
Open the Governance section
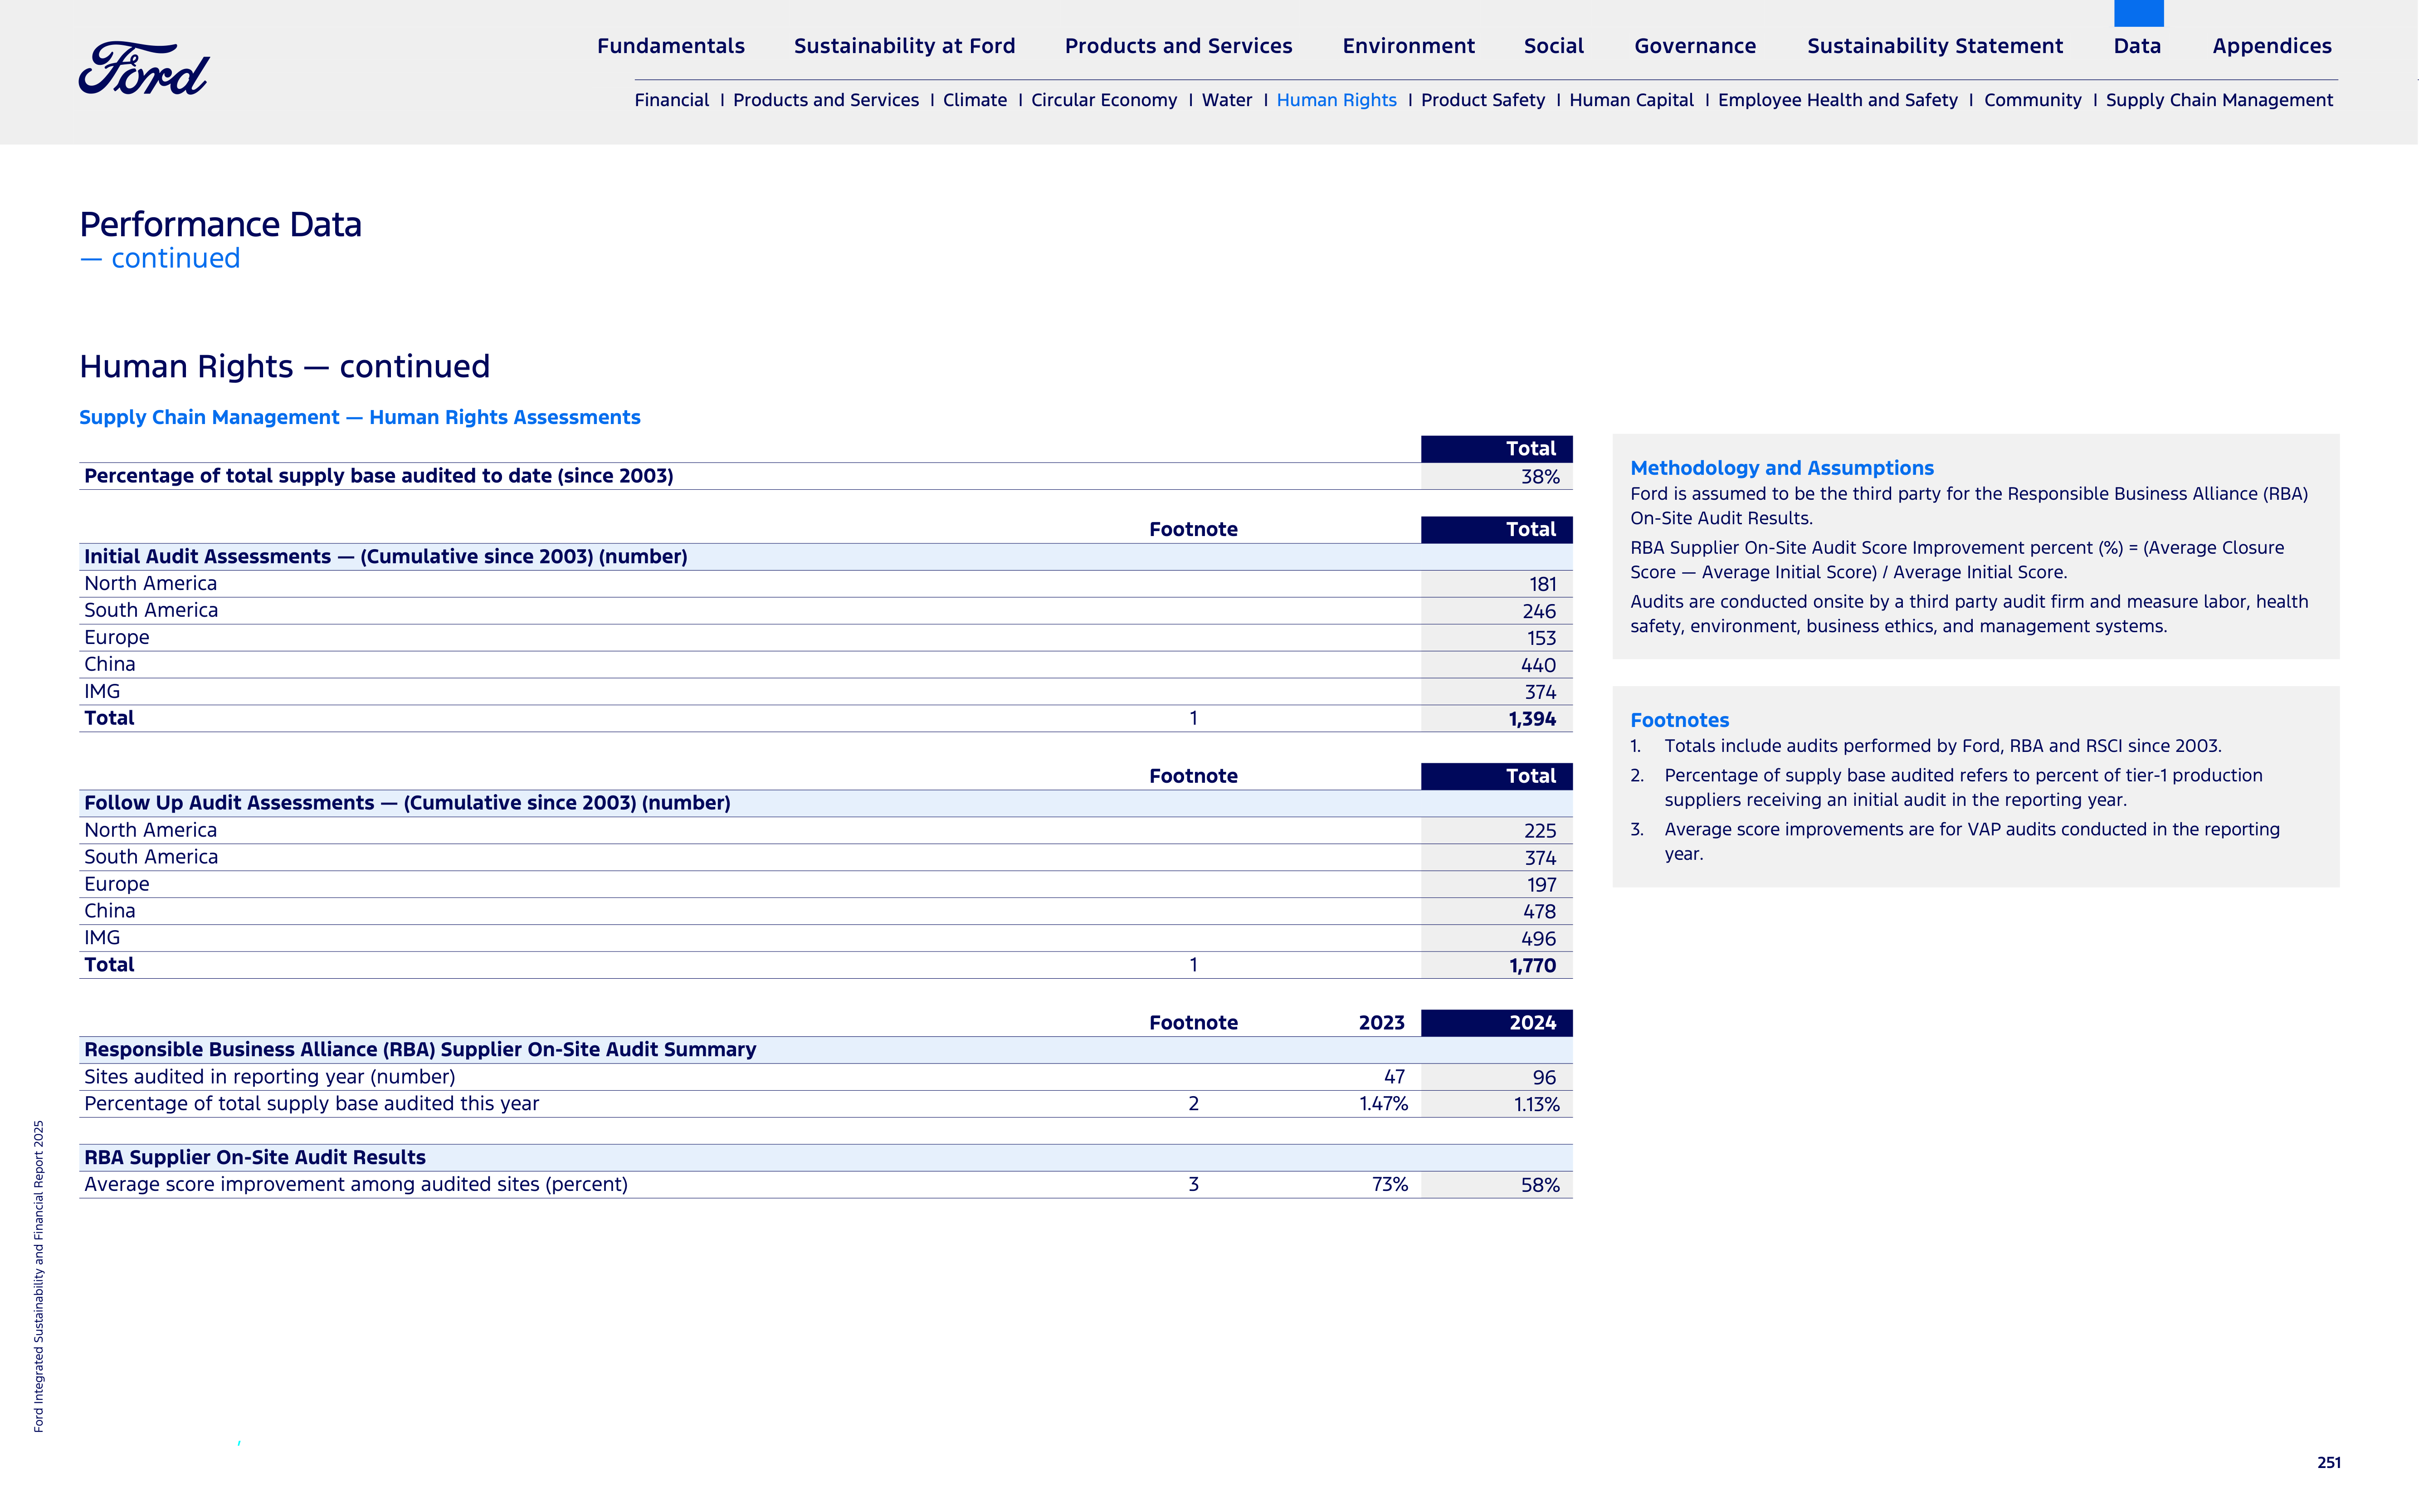click(1695, 46)
